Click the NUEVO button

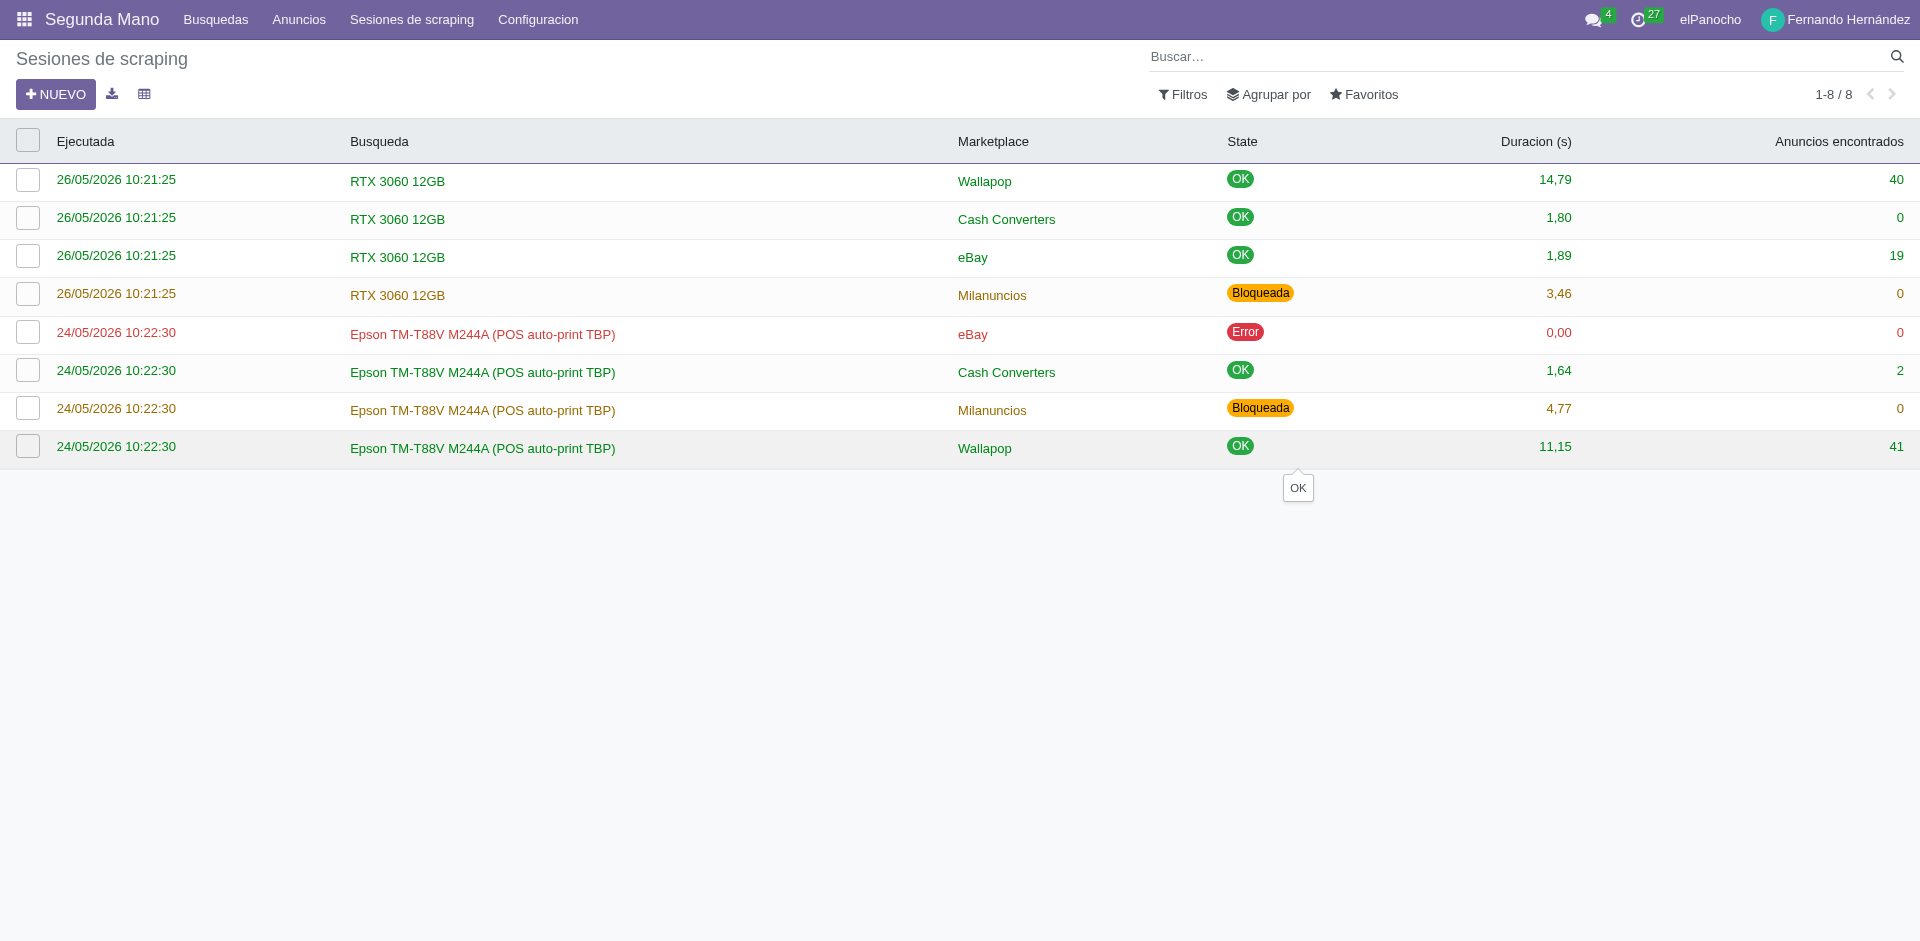pyautogui.click(x=56, y=94)
